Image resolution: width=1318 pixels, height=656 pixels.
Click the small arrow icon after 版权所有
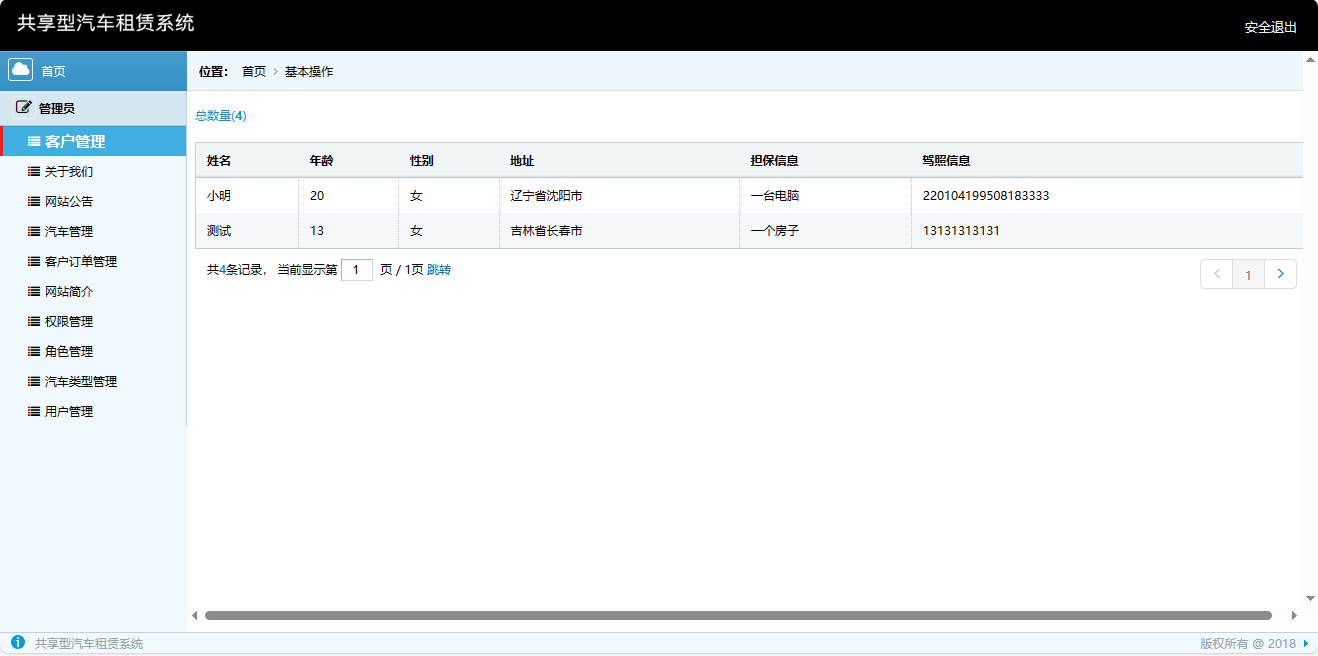[x=1305, y=643]
